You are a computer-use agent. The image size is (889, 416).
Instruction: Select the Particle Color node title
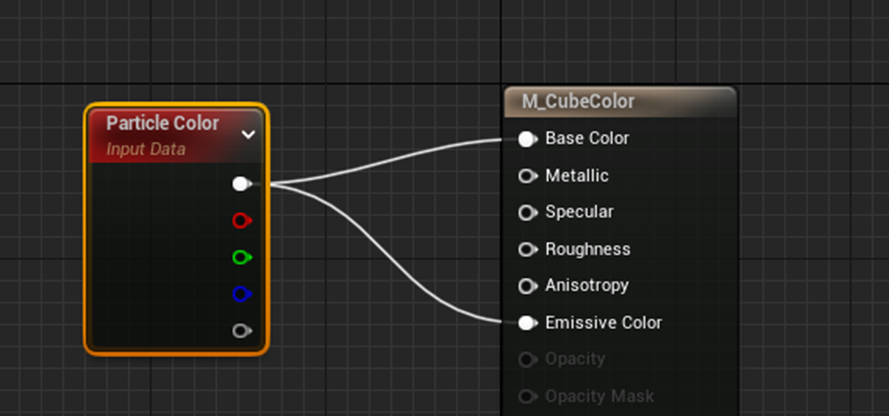[x=163, y=124]
